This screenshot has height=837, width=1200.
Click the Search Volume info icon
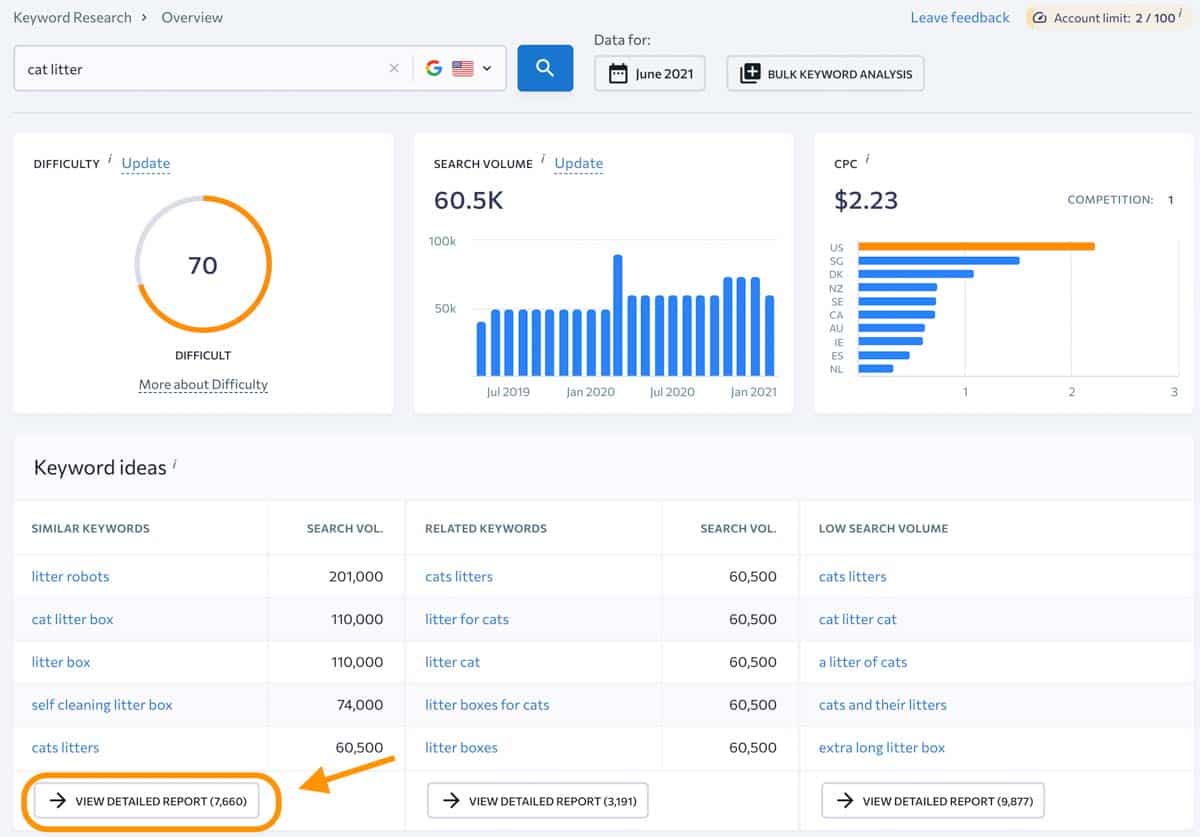pyautogui.click(x=543, y=159)
